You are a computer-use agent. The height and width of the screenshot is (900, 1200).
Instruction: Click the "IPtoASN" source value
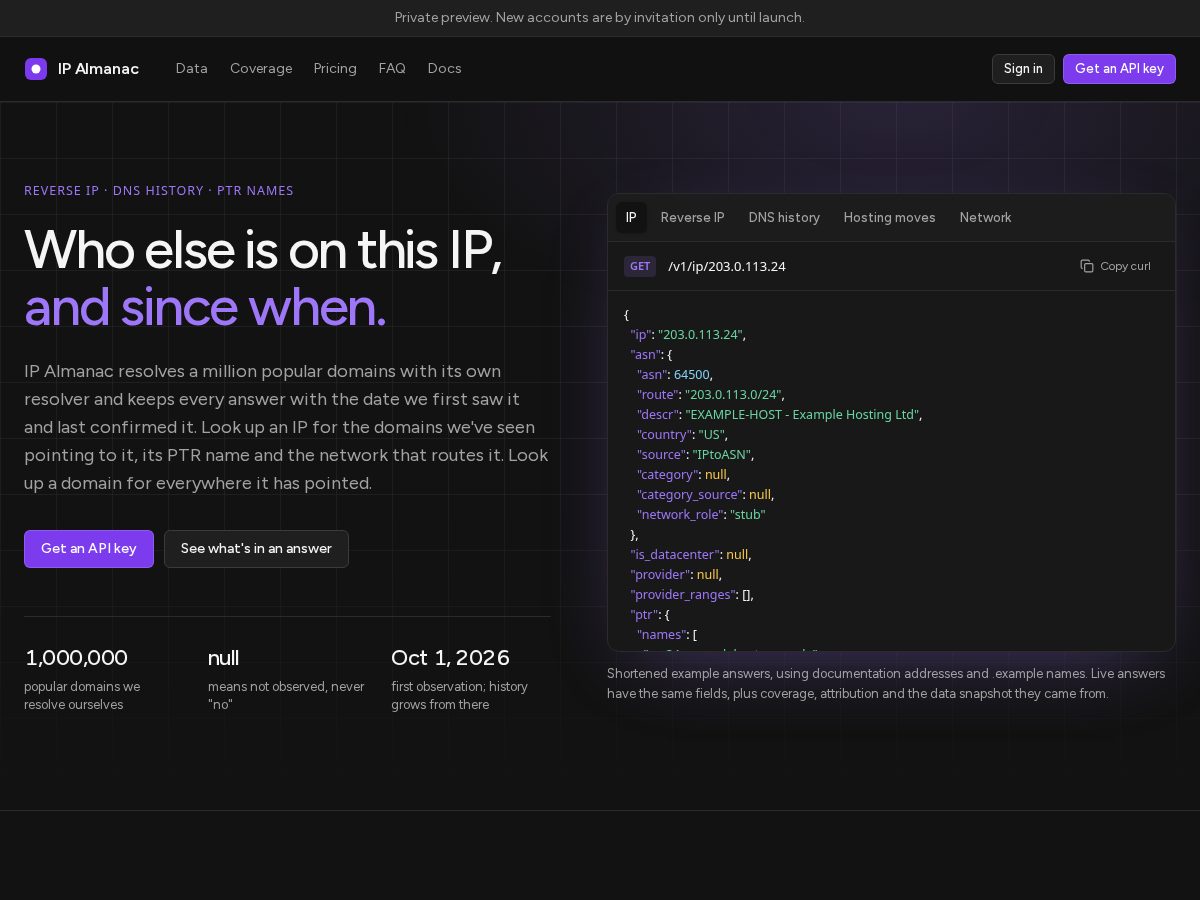click(x=722, y=455)
